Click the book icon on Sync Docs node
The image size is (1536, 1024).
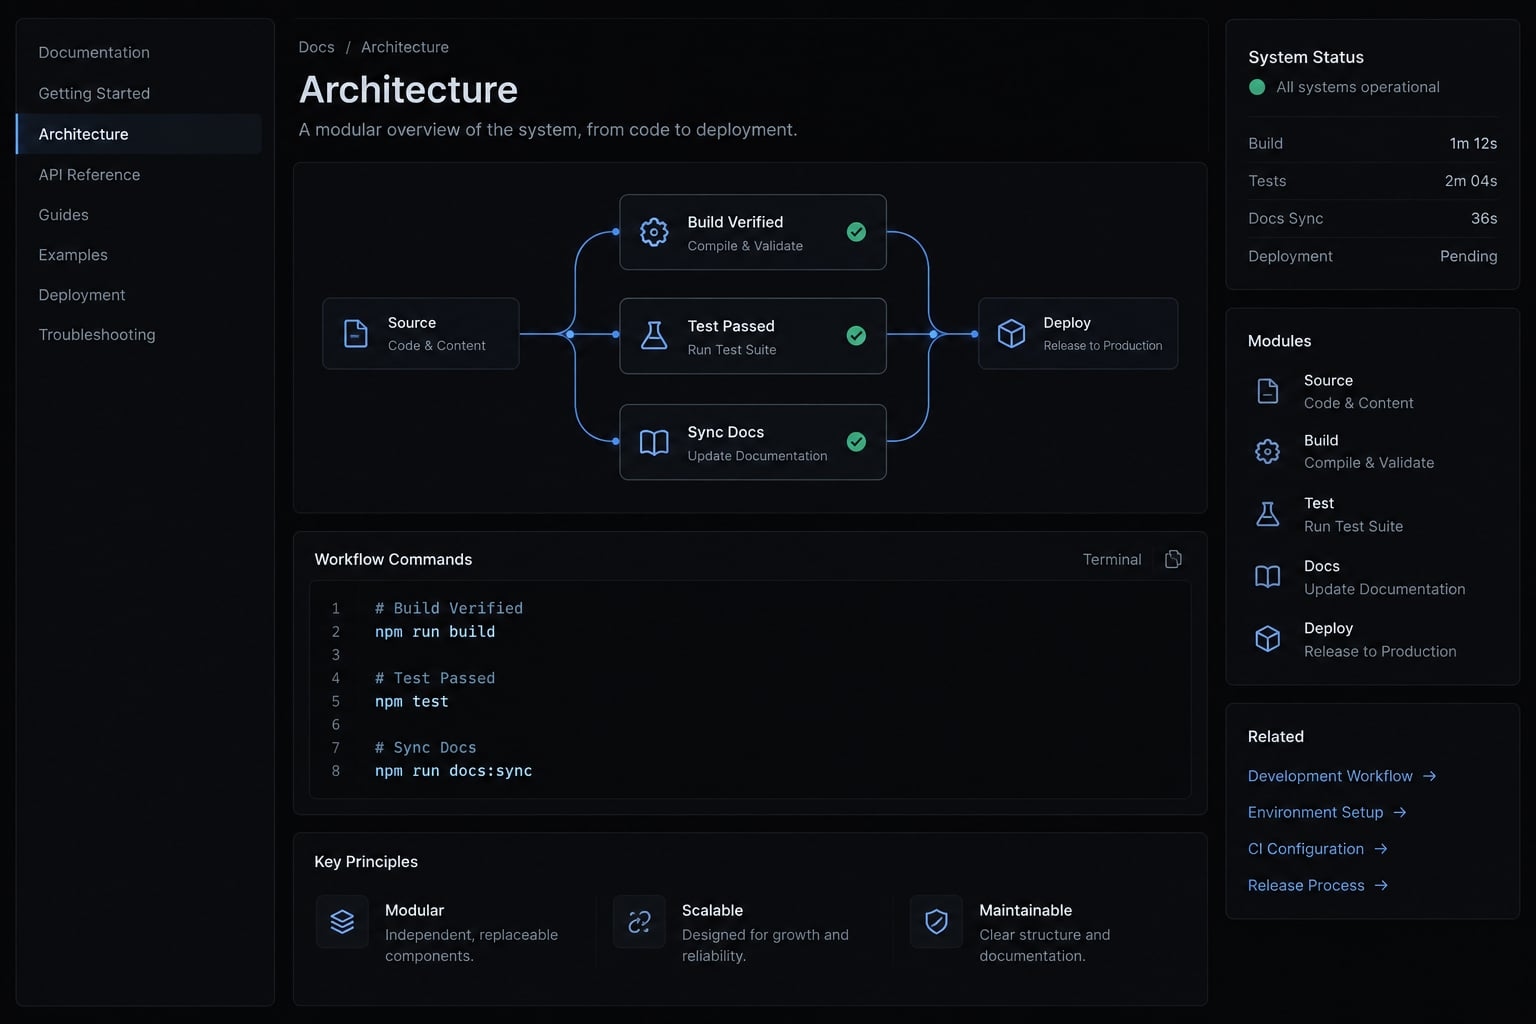pyautogui.click(x=654, y=442)
